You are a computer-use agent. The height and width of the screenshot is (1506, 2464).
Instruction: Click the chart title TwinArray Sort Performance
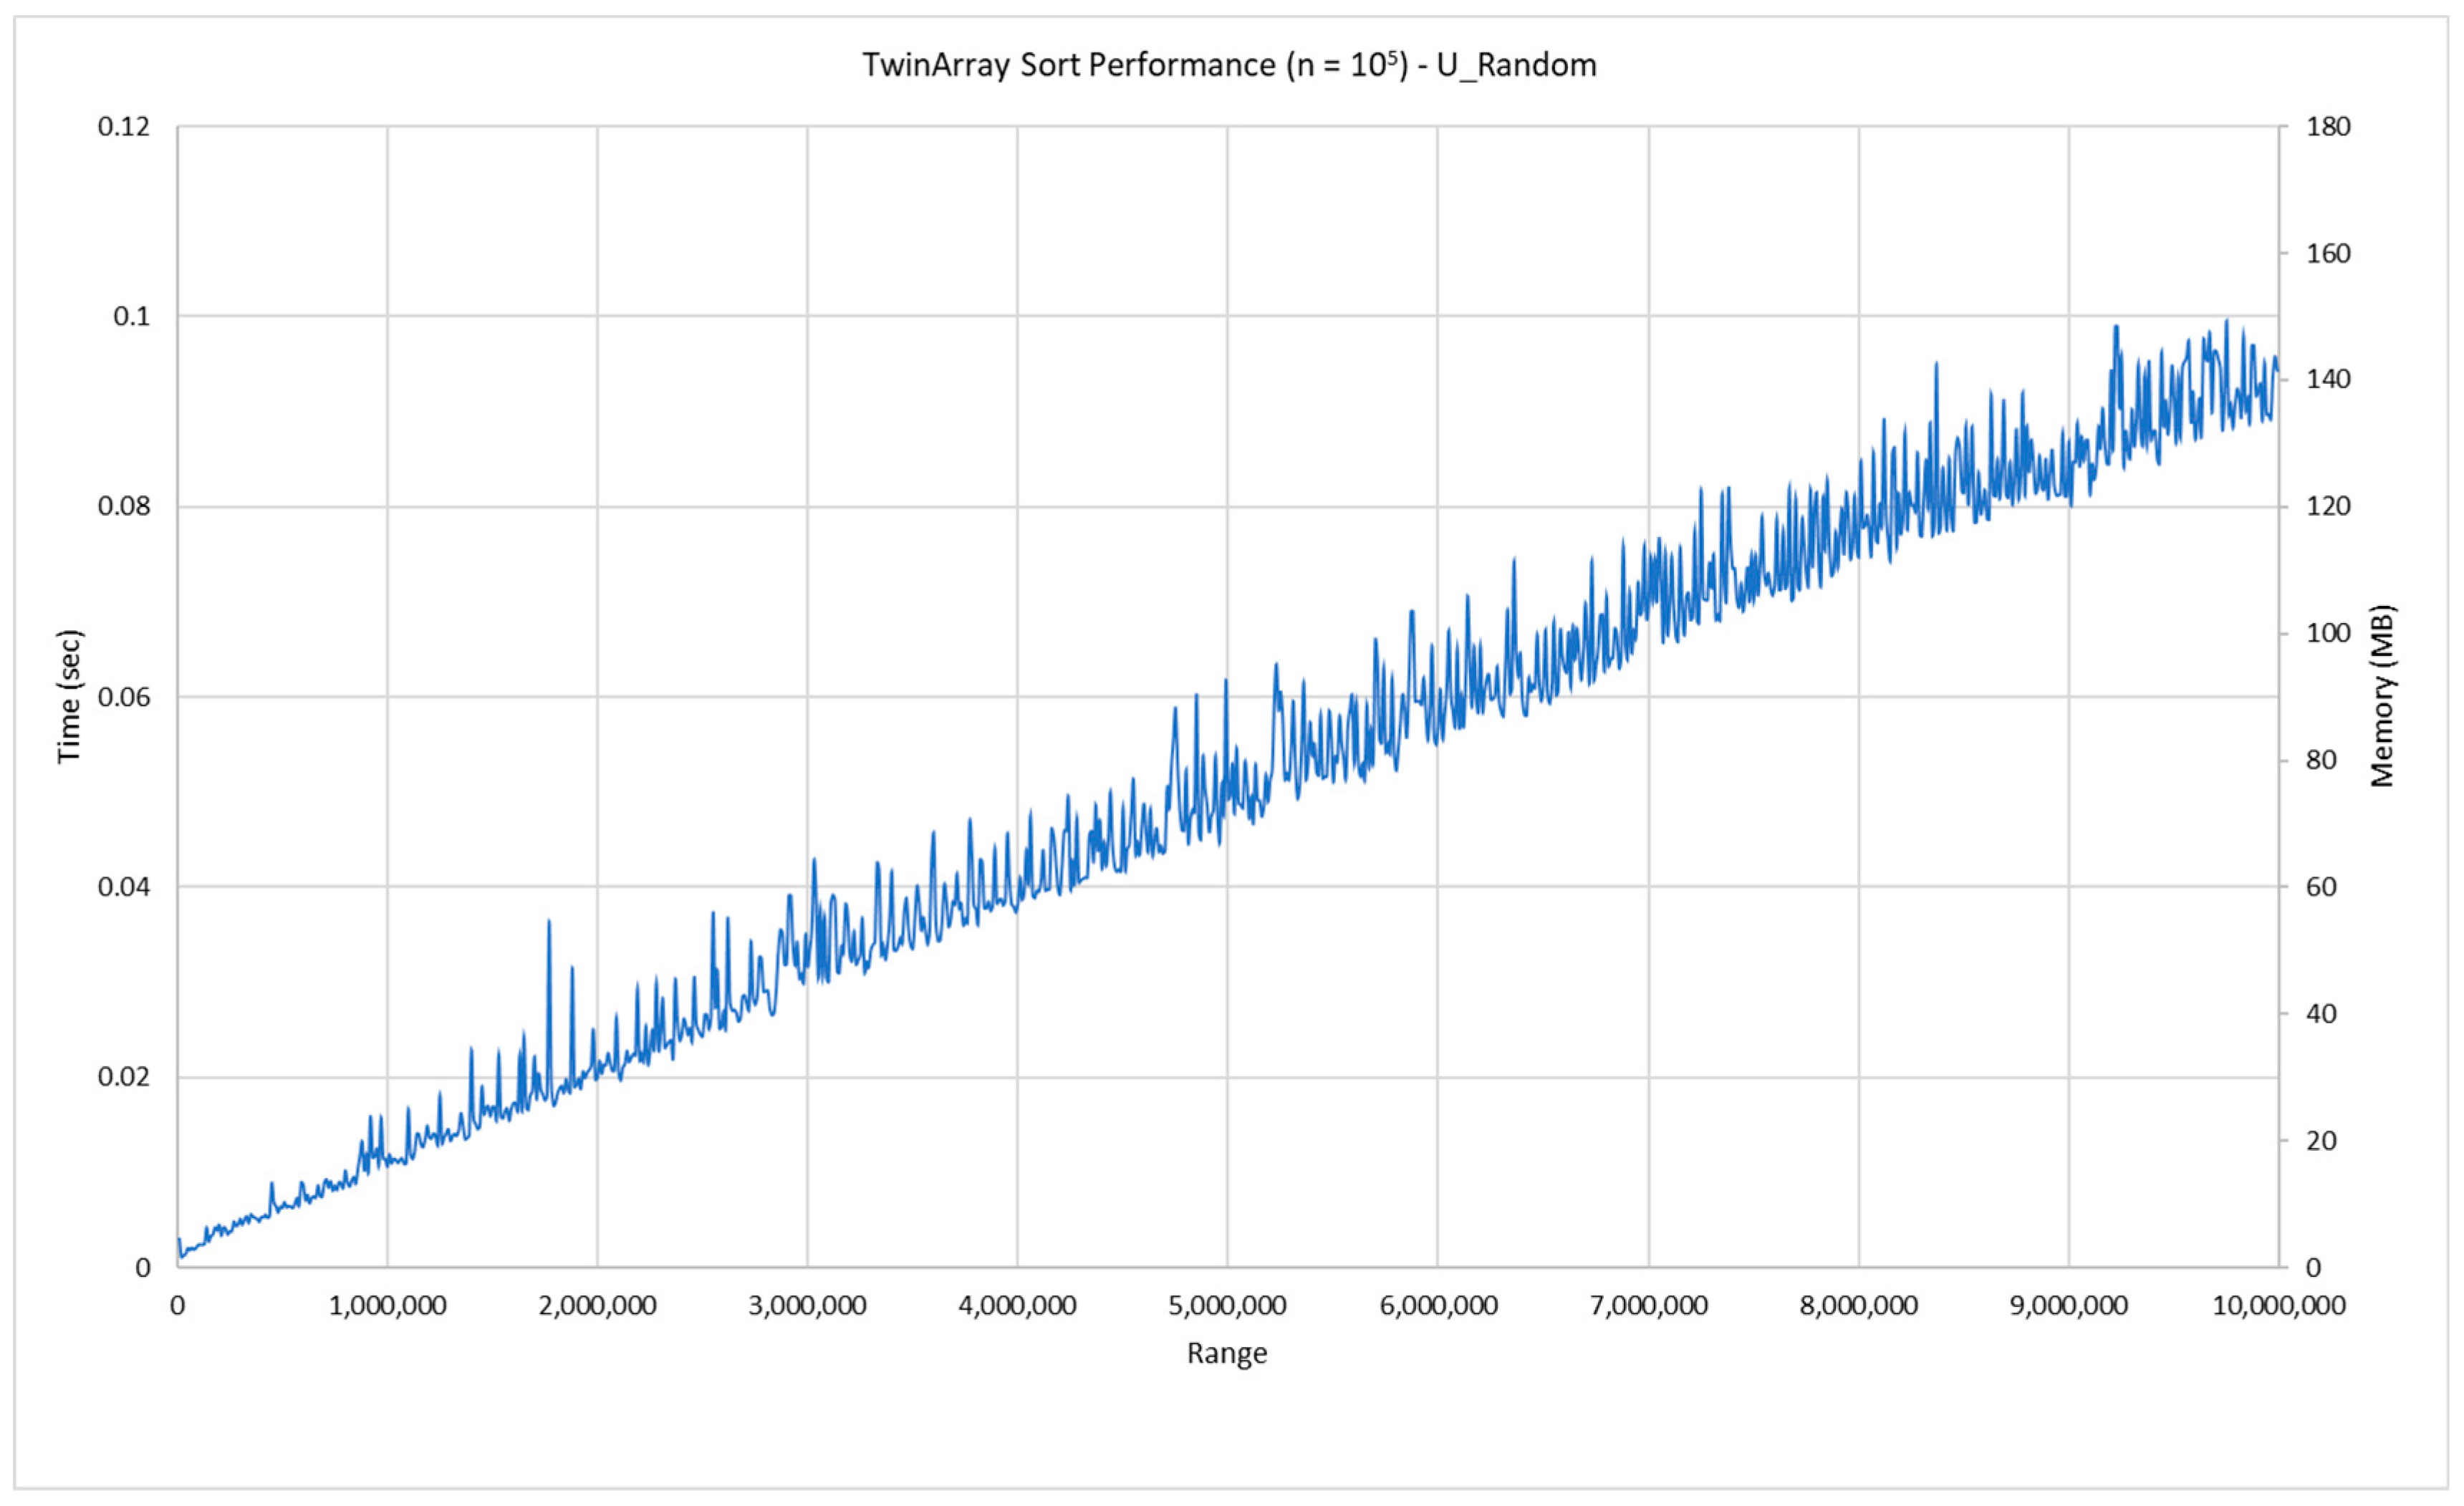click(x=1229, y=65)
